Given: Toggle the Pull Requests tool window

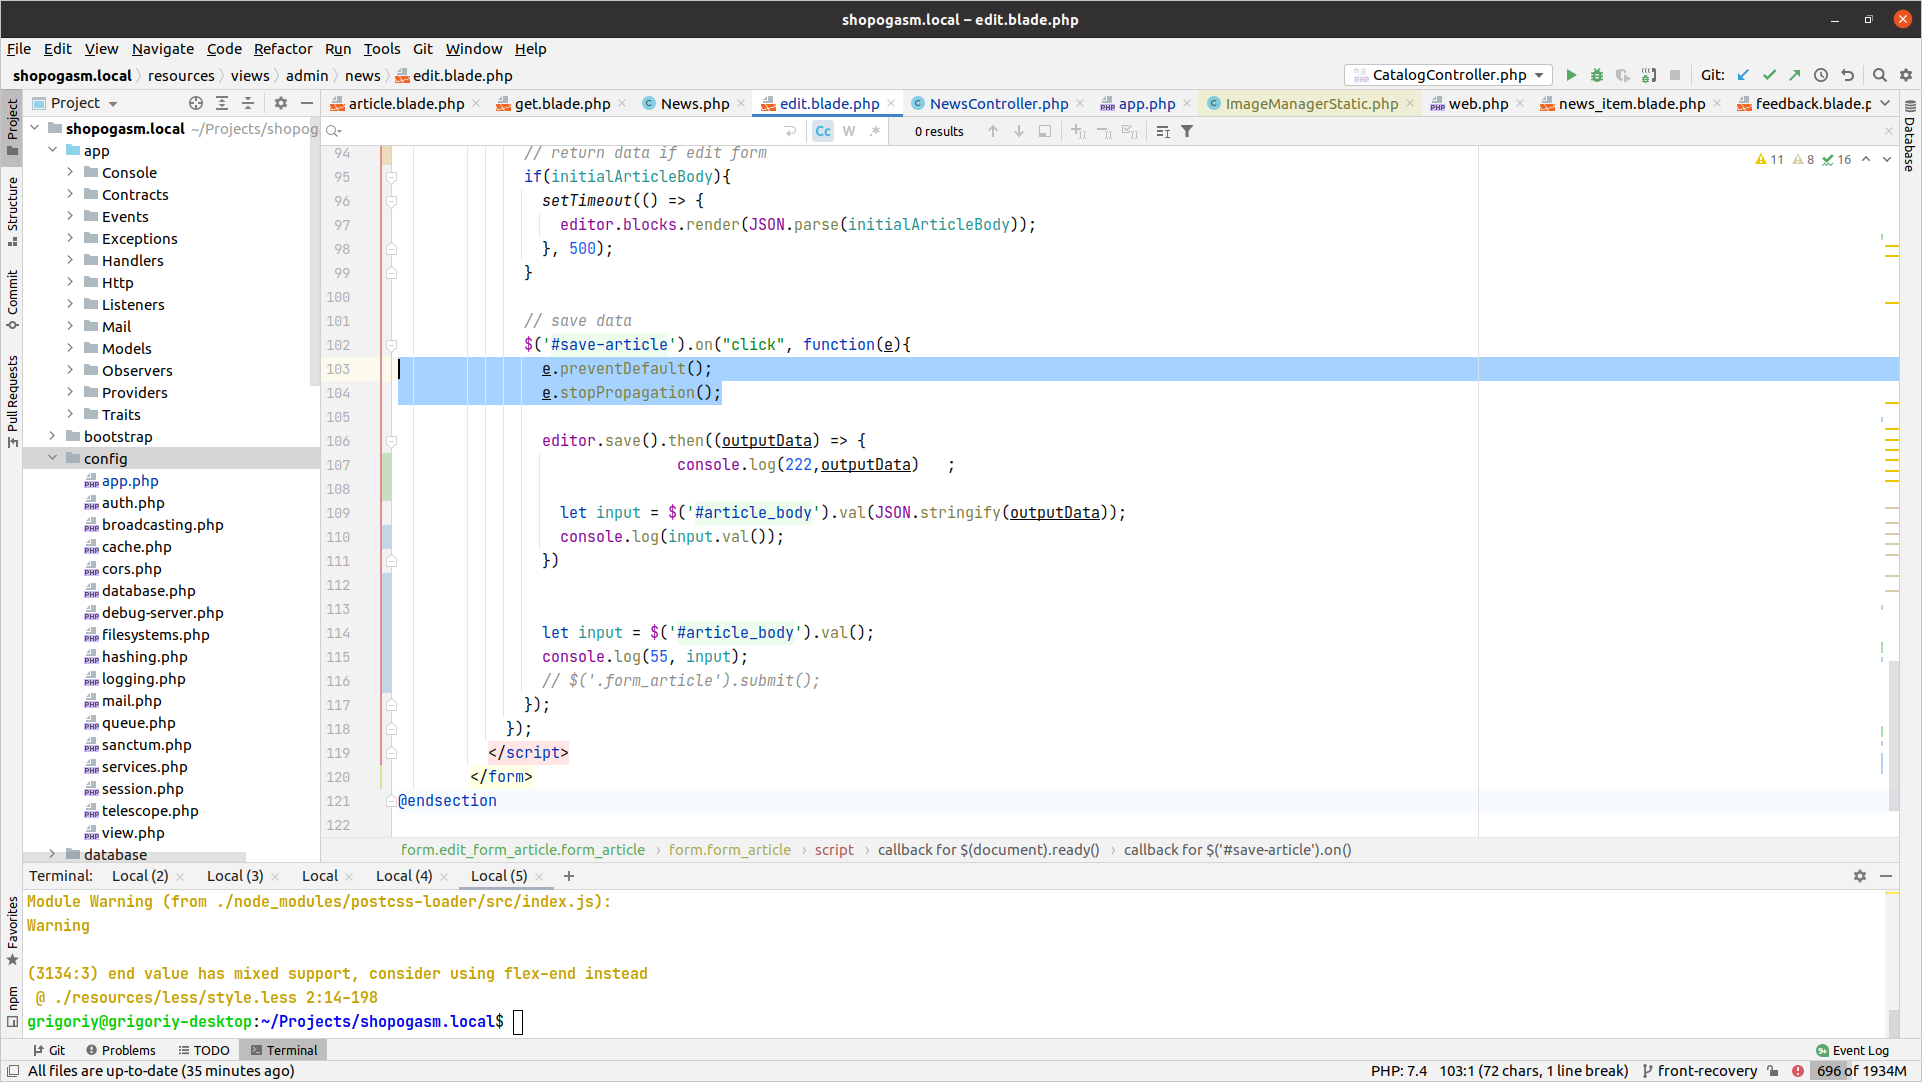Looking at the screenshot, I should (x=12, y=401).
